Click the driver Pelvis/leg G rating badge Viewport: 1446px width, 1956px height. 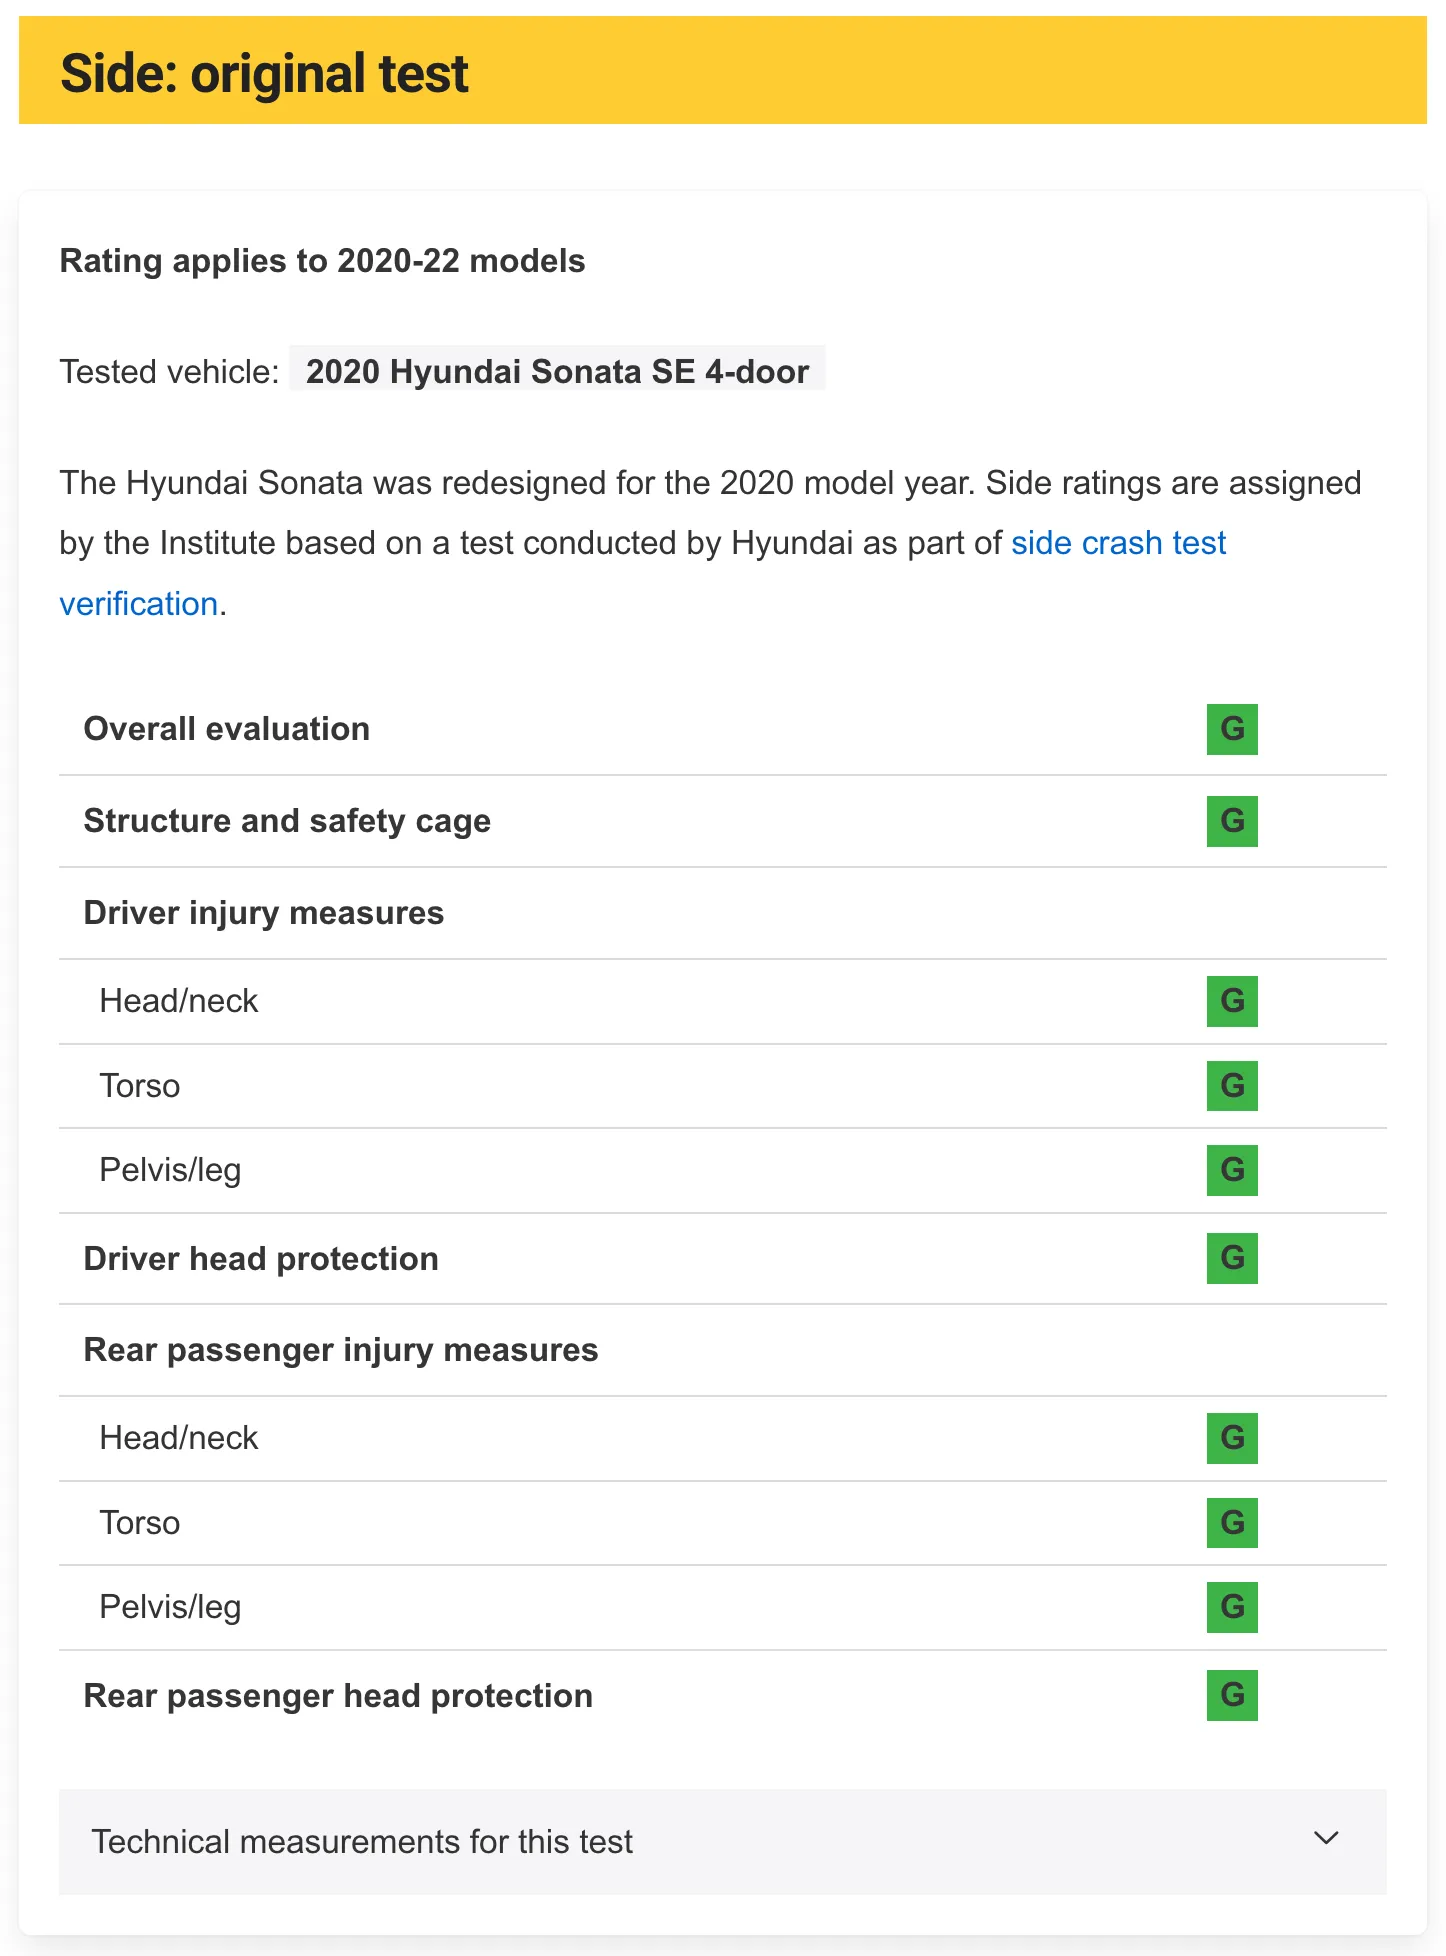click(1232, 1170)
